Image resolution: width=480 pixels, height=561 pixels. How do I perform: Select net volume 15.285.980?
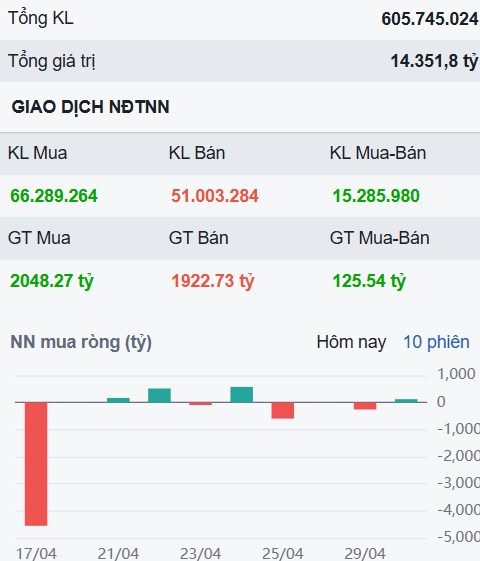point(376,196)
